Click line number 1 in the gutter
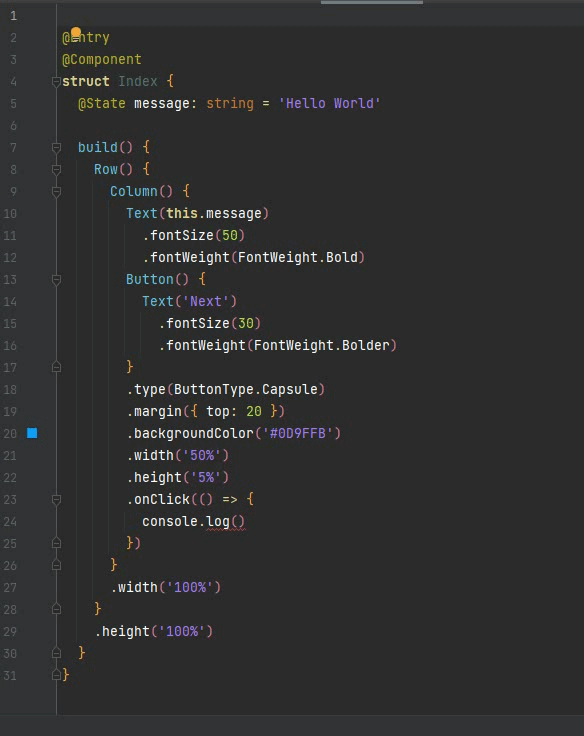This screenshot has width=584, height=736. [13, 16]
